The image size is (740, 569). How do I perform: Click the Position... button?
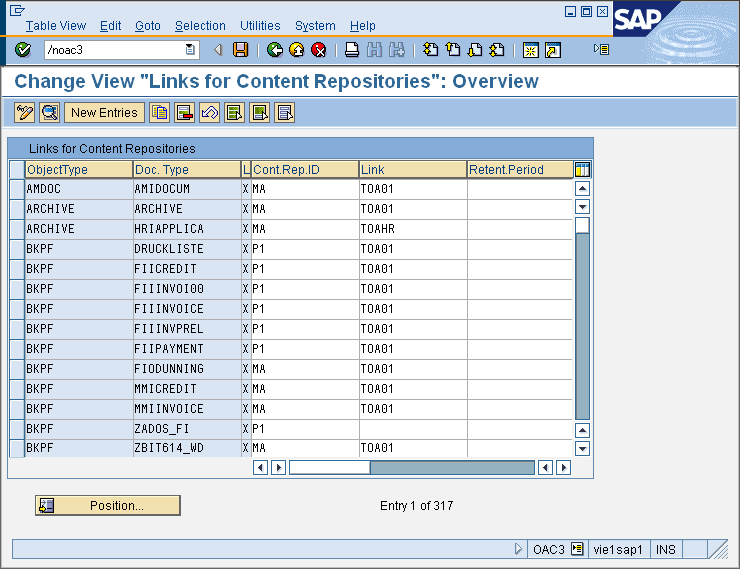[108, 506]
